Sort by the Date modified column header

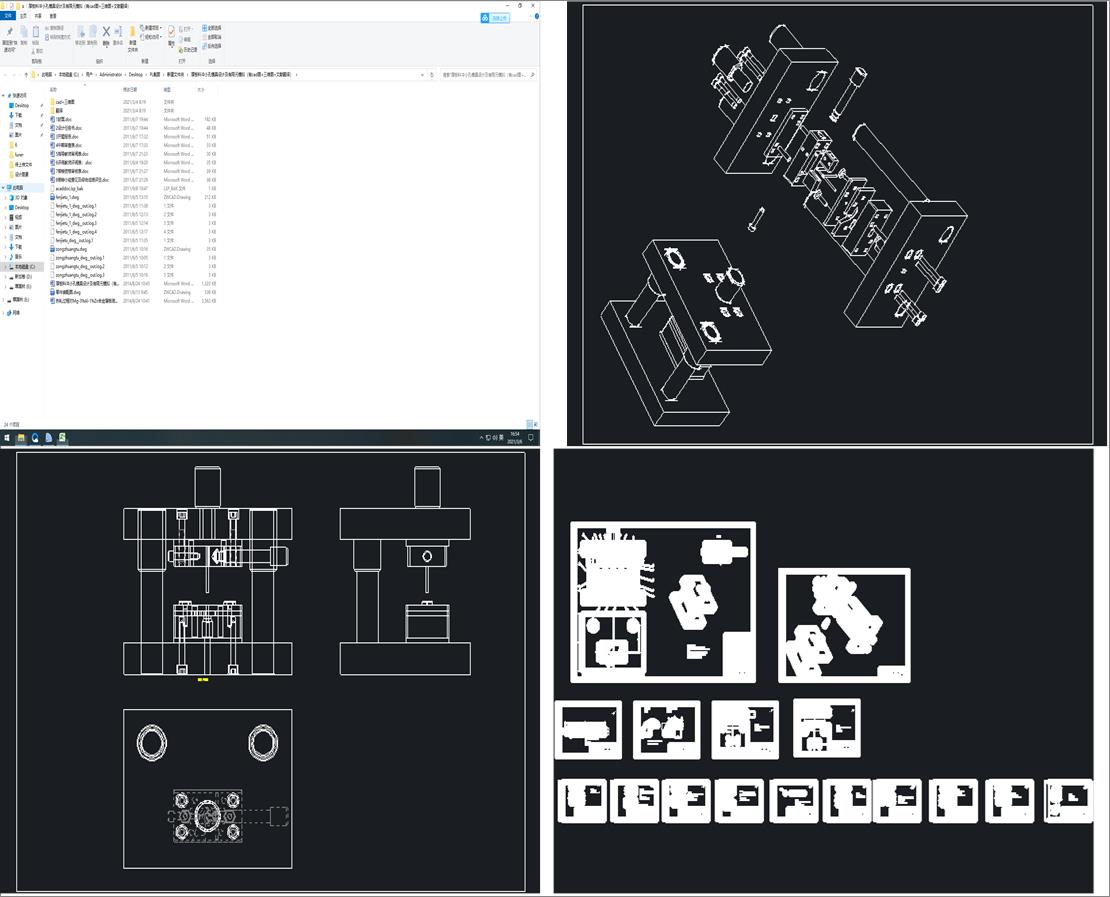coord(130,89)
